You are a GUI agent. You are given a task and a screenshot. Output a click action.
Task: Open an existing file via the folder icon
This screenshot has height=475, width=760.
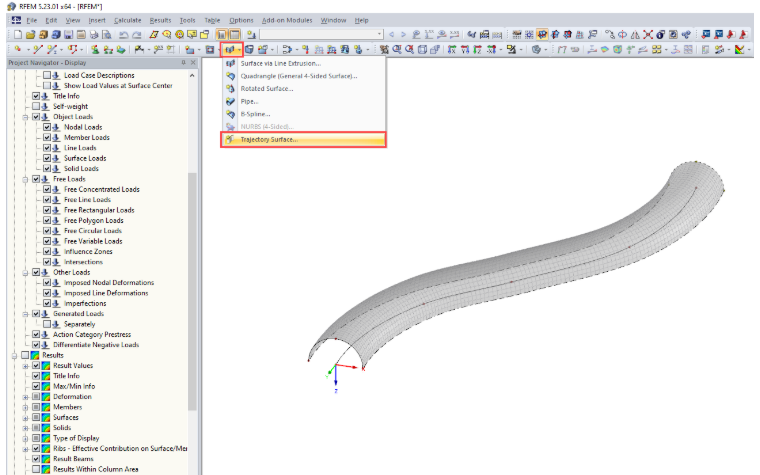[31, 35]
